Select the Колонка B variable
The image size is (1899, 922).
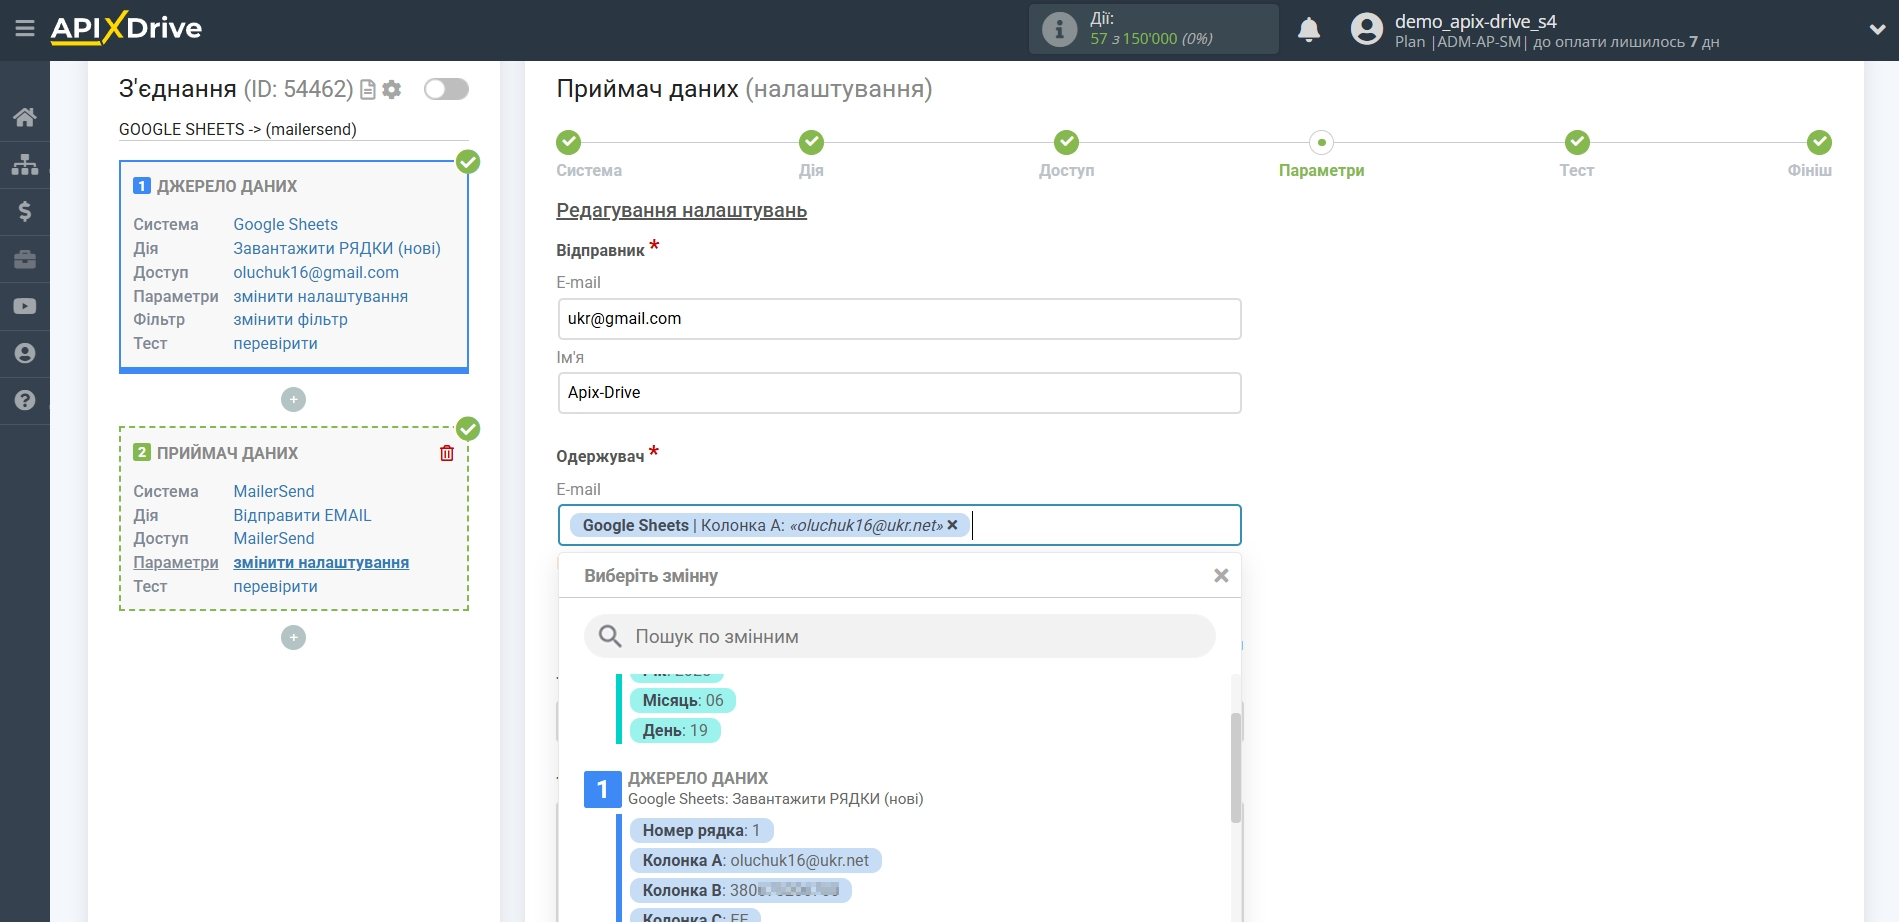coord(741,890)
